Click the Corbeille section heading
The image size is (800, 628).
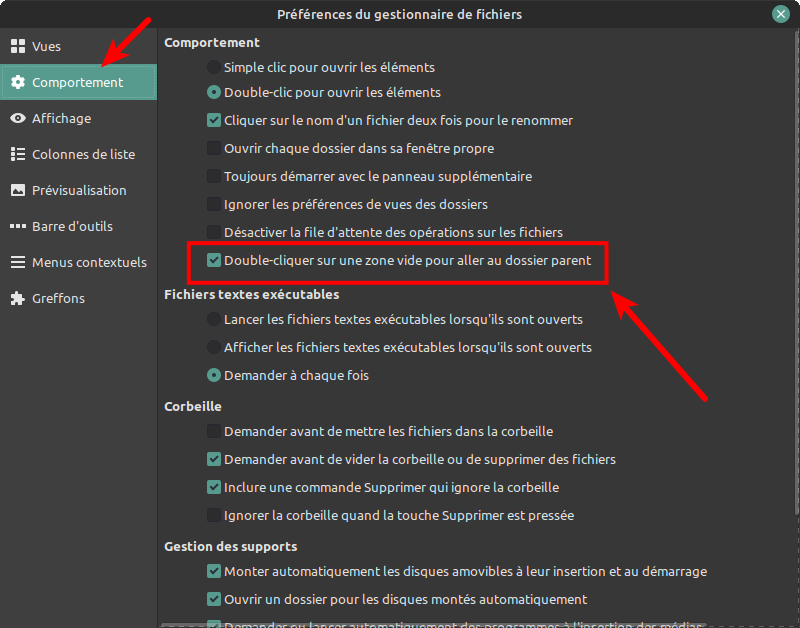coord(193,407)
